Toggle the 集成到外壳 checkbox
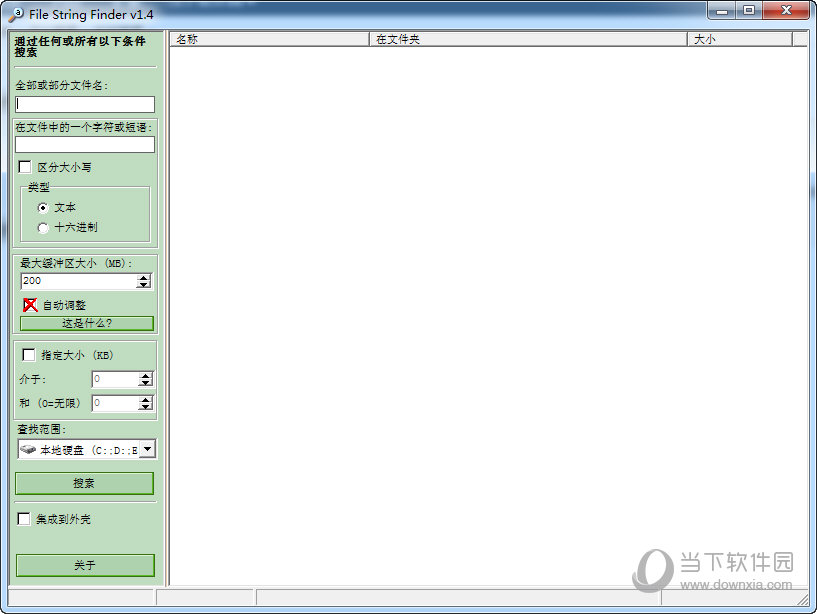Viewport: 817px width, 614px height. coord(24,519)
